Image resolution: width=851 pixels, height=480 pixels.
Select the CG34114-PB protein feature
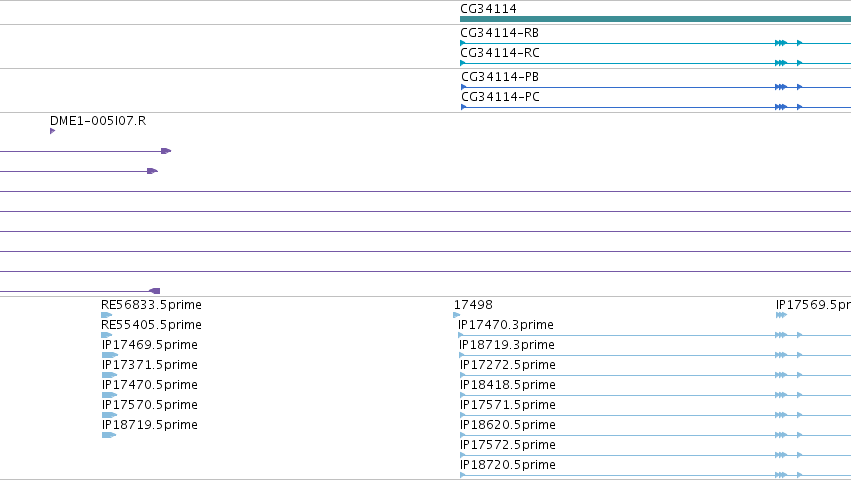[x=656, y=87]
